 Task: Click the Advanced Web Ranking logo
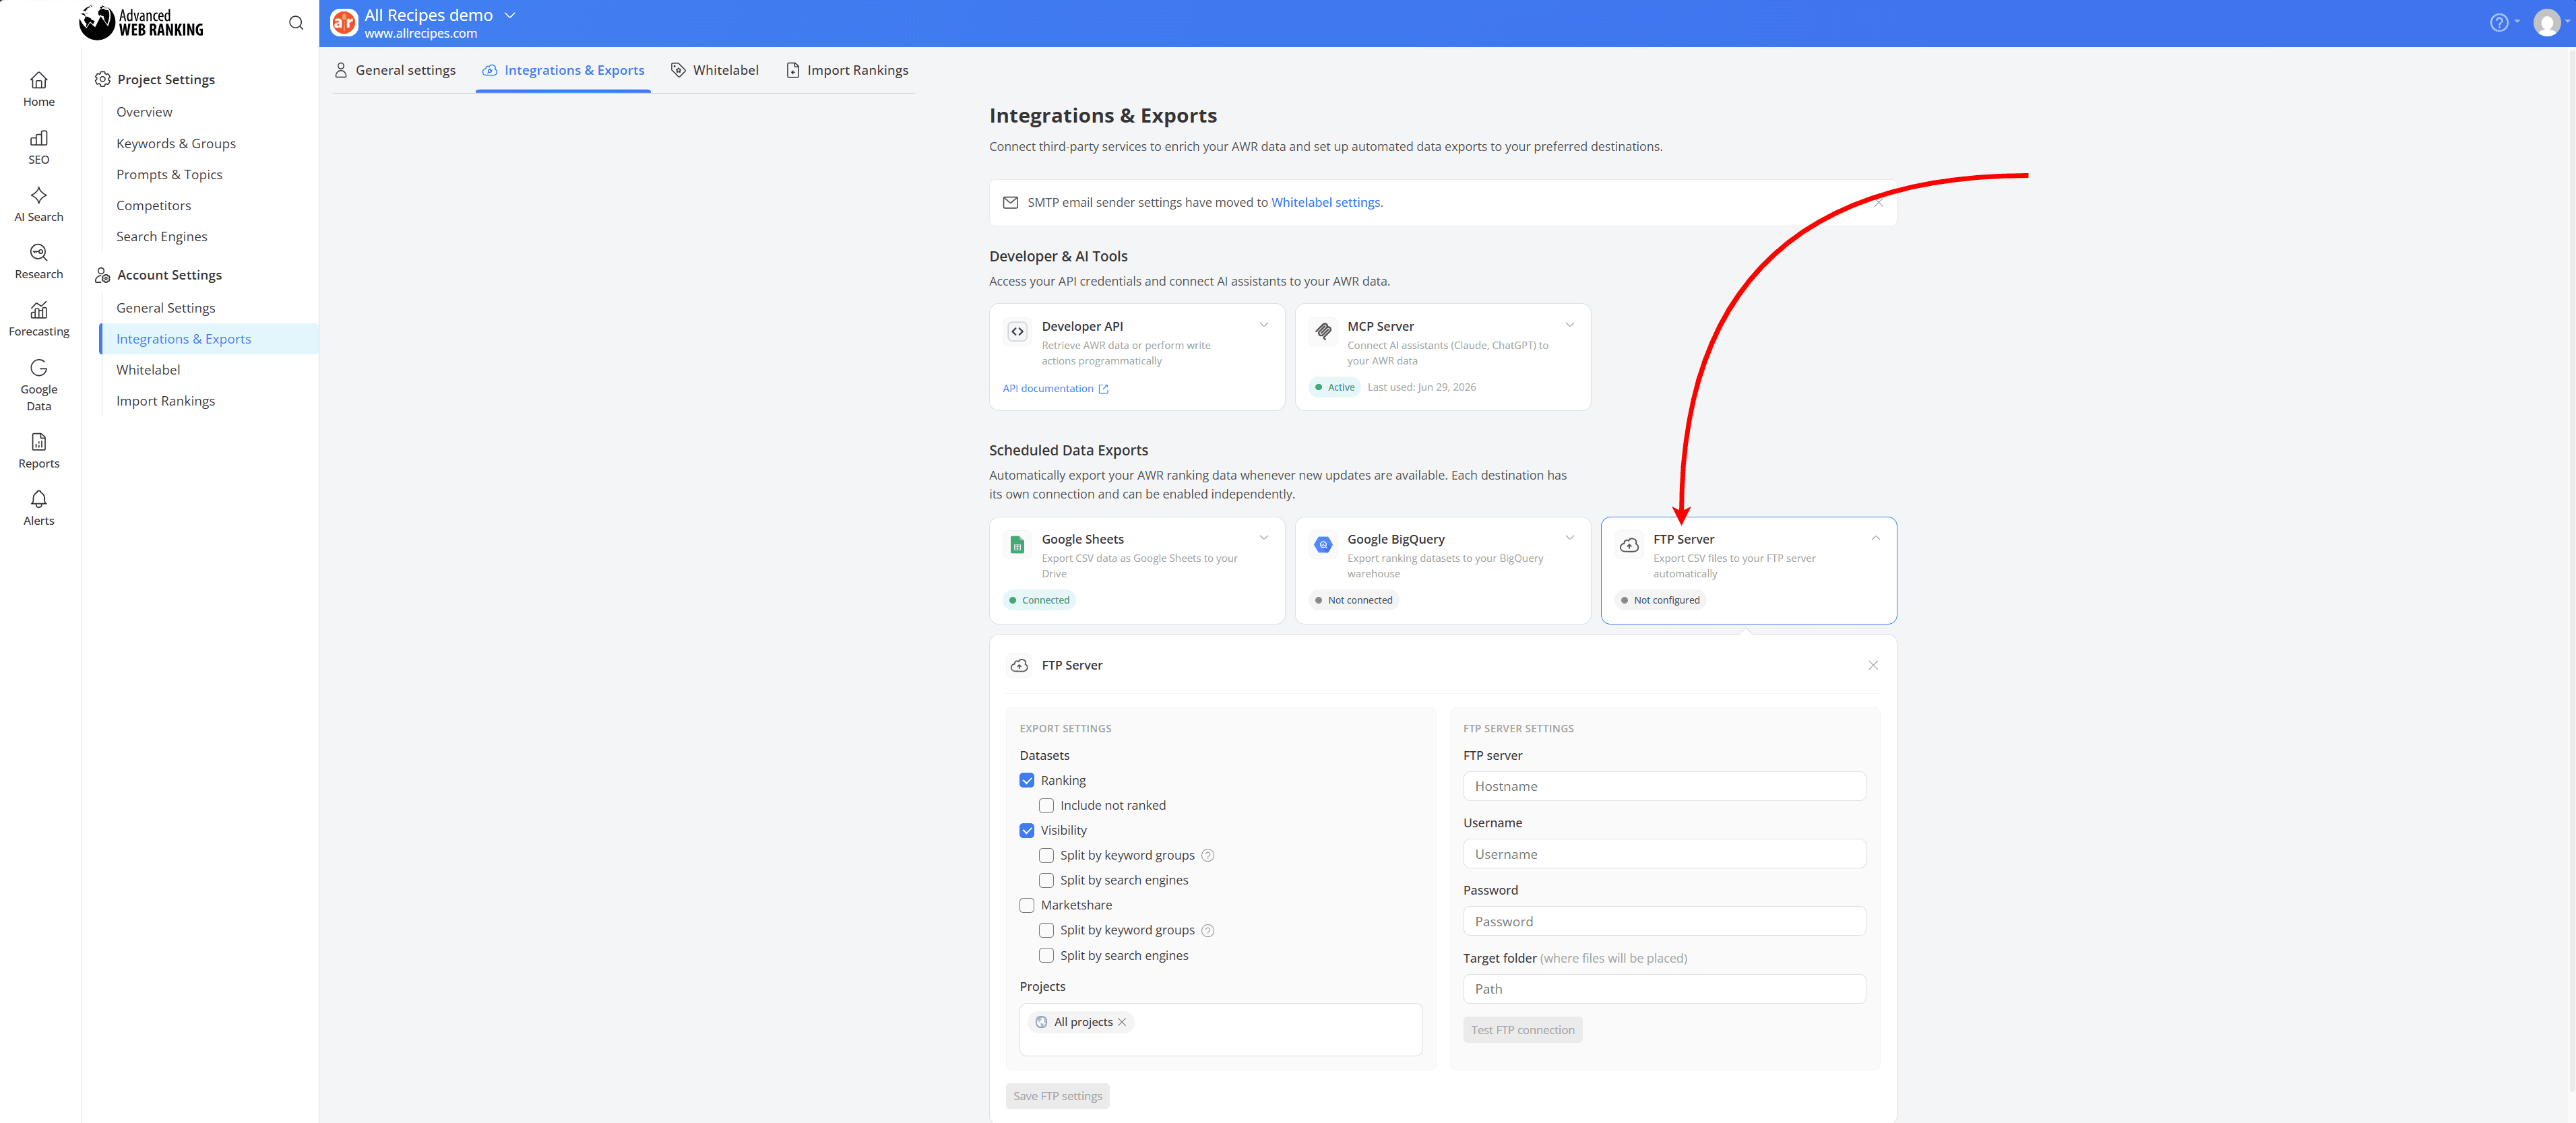141,22
